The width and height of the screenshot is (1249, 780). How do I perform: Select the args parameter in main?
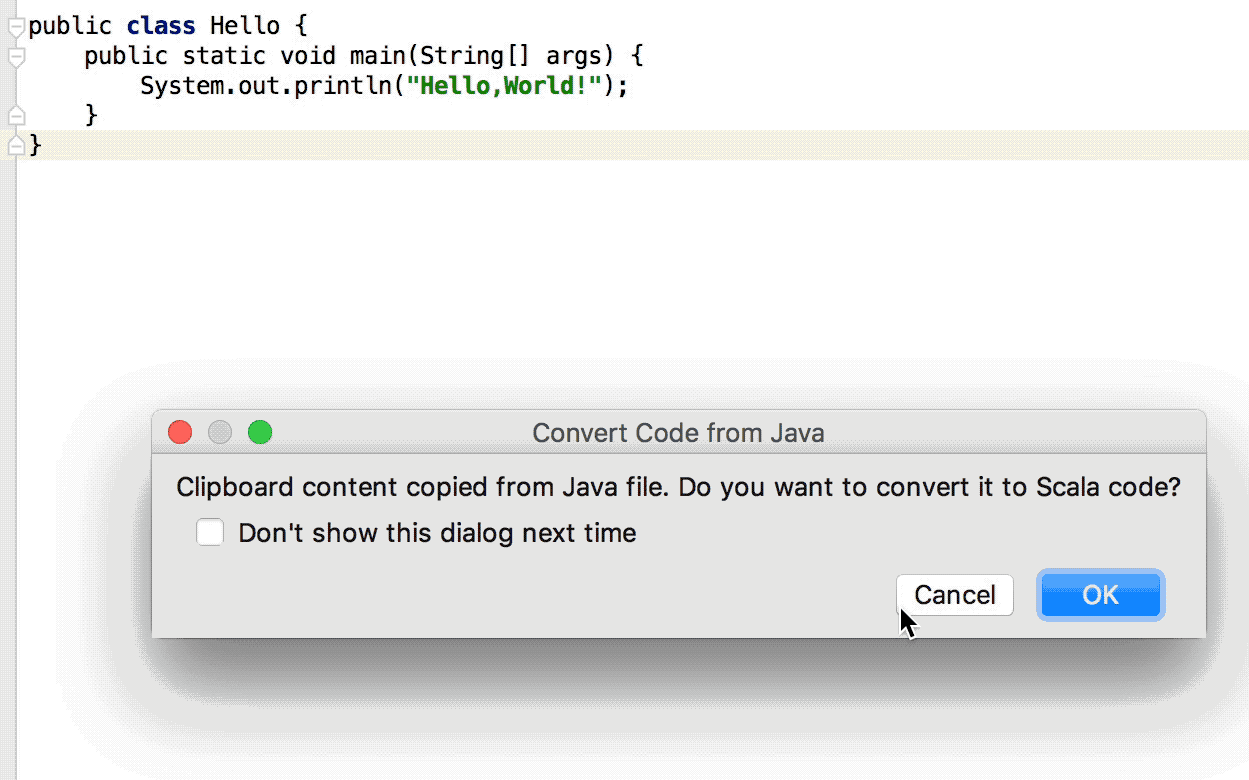(575, 56)
